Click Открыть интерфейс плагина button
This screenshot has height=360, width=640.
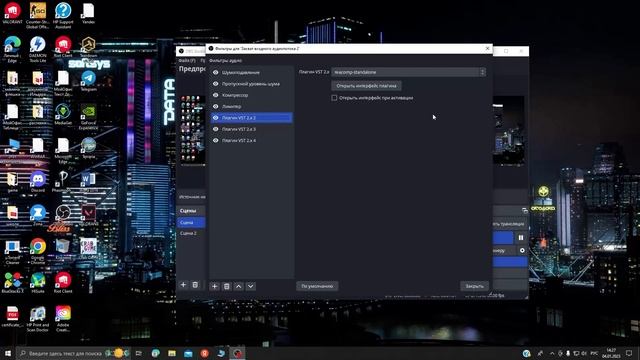pos(366,86)
